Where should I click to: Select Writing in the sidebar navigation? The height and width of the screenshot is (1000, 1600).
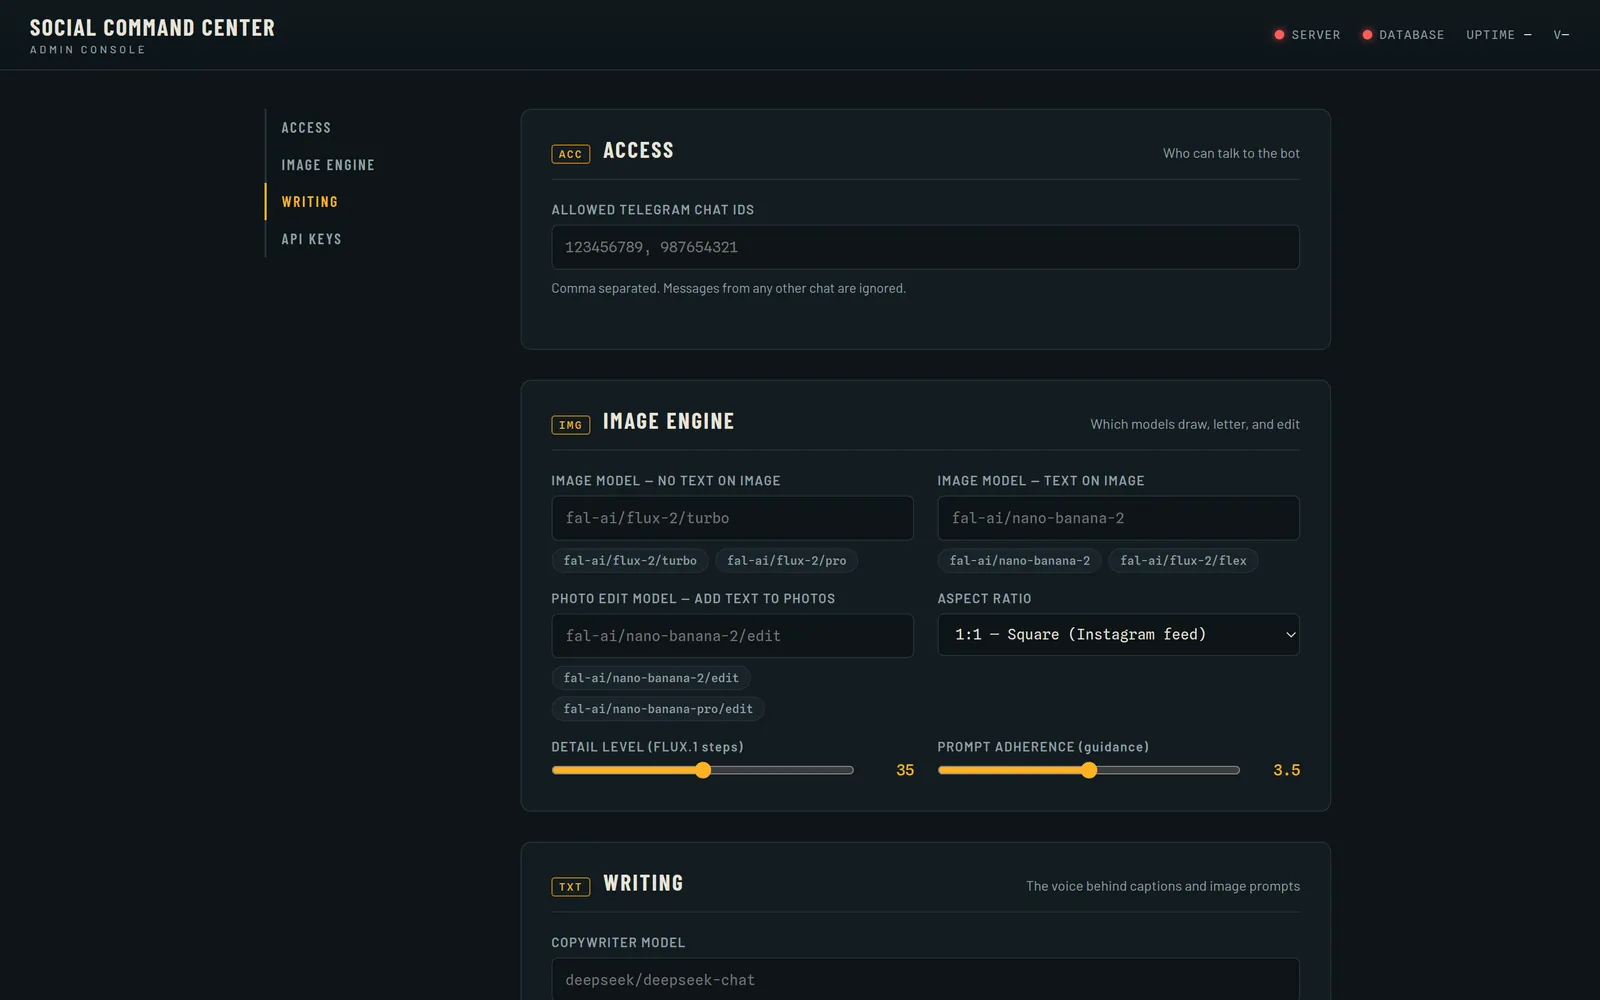click(x=310, y=202)
